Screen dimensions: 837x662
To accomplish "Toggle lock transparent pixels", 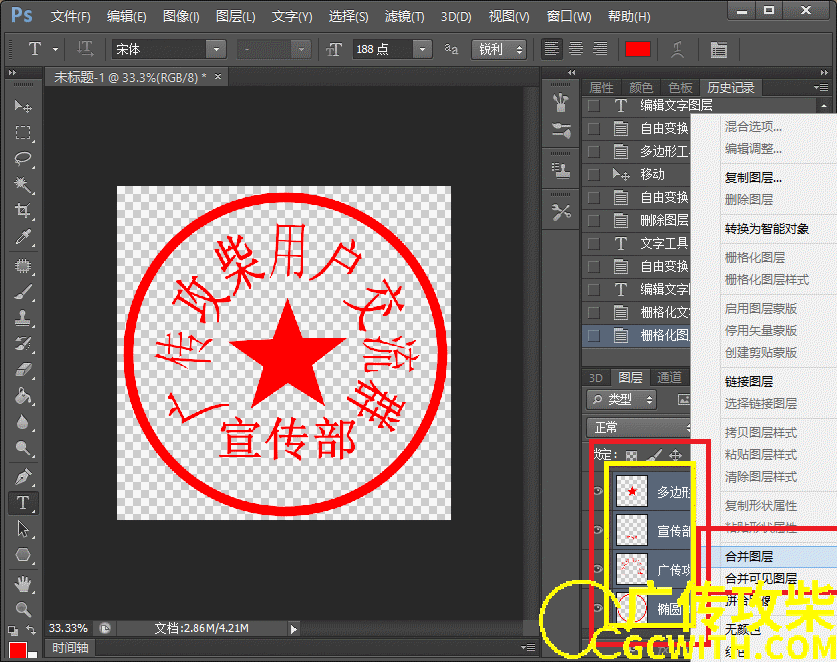I will point(631,455).
